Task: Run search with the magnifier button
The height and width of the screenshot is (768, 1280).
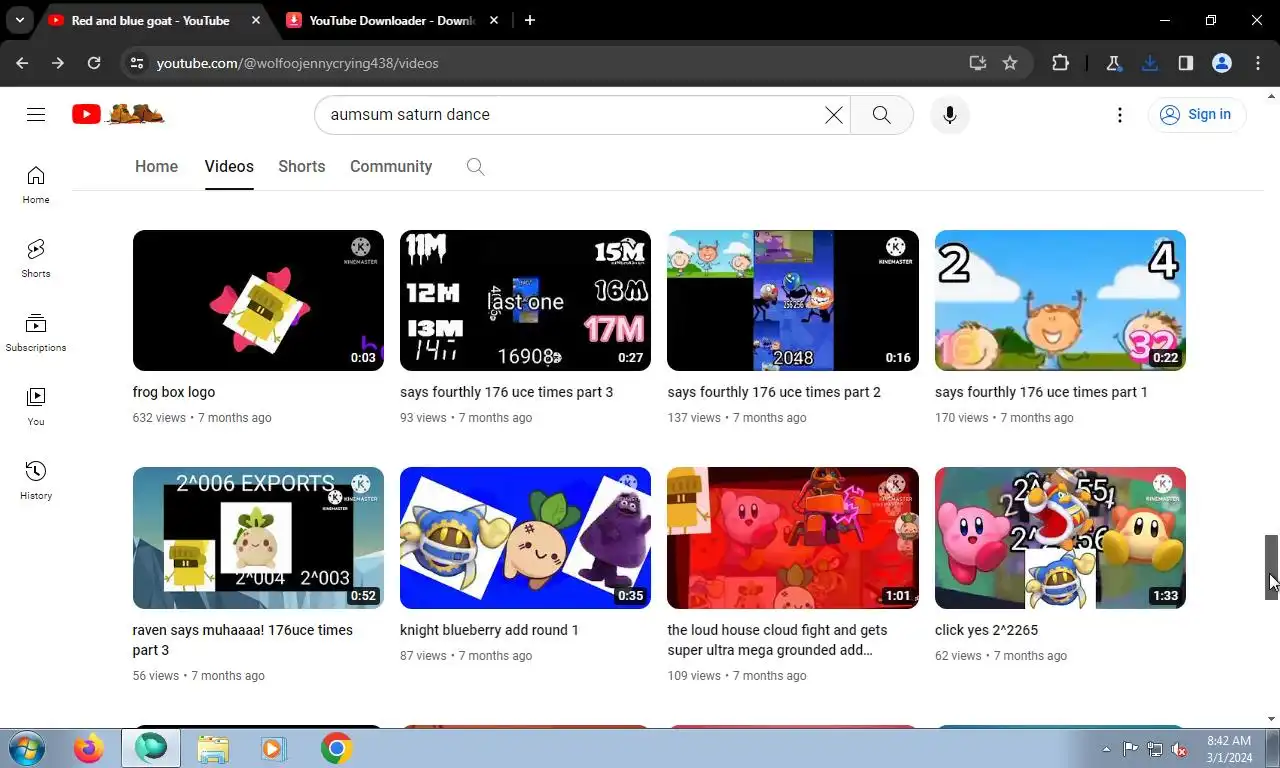Action: point(881,115)
